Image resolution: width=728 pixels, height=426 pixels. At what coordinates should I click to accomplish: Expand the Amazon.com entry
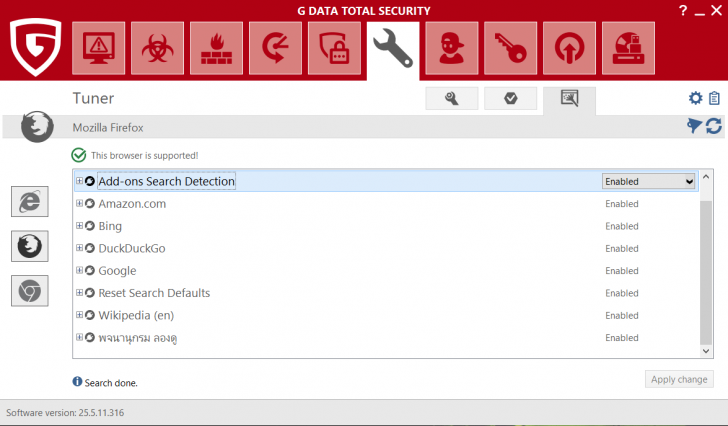tap(79, 203)
